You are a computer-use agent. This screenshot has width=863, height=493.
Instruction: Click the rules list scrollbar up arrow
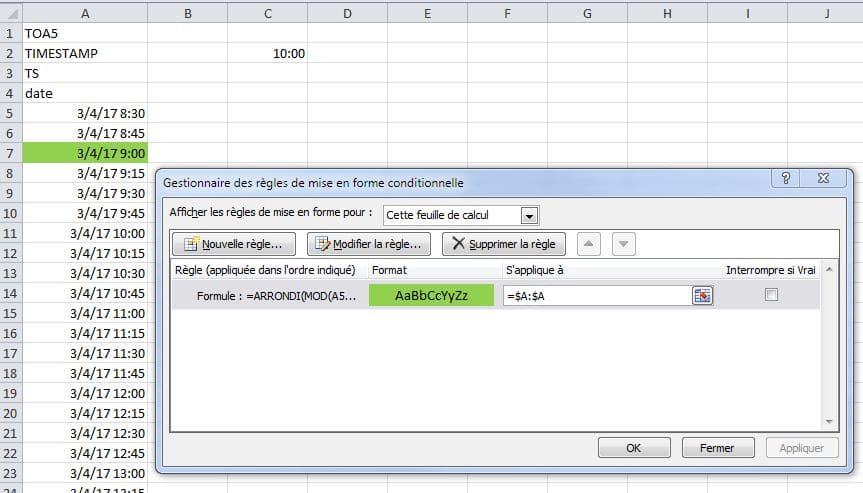(829, 269)
